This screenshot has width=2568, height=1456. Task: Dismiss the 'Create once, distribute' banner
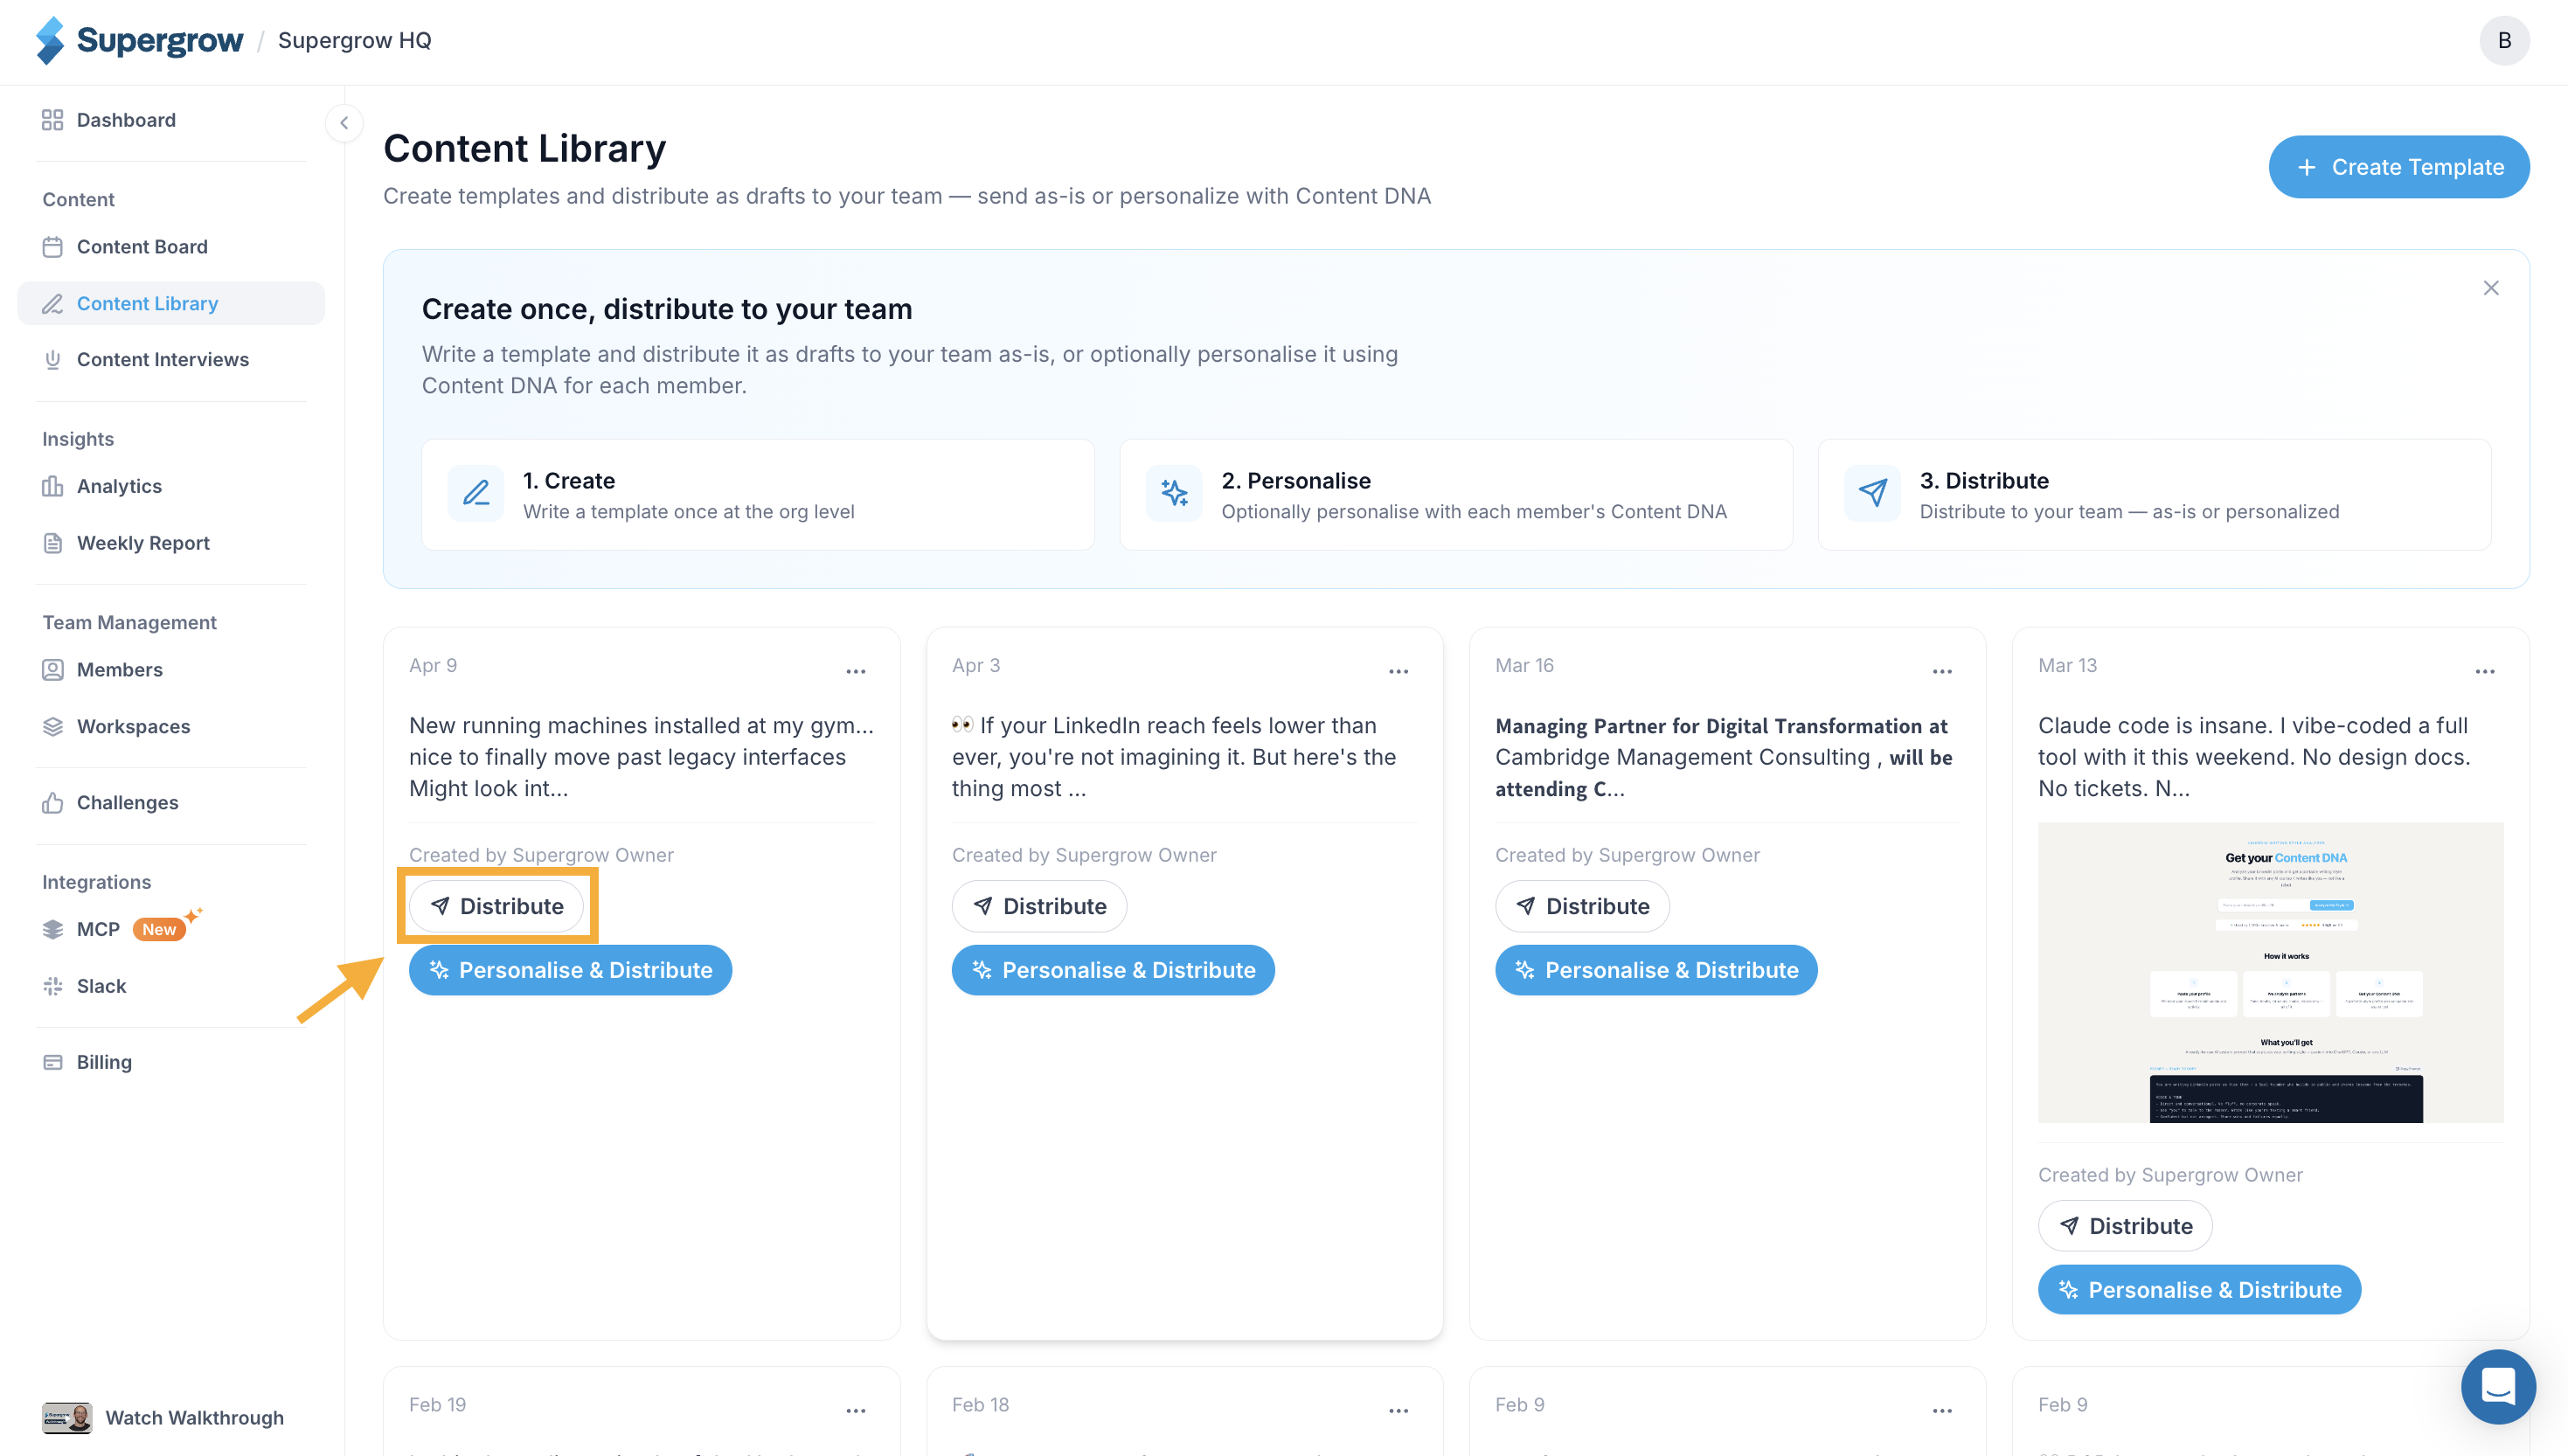(x=2490, y=288)
